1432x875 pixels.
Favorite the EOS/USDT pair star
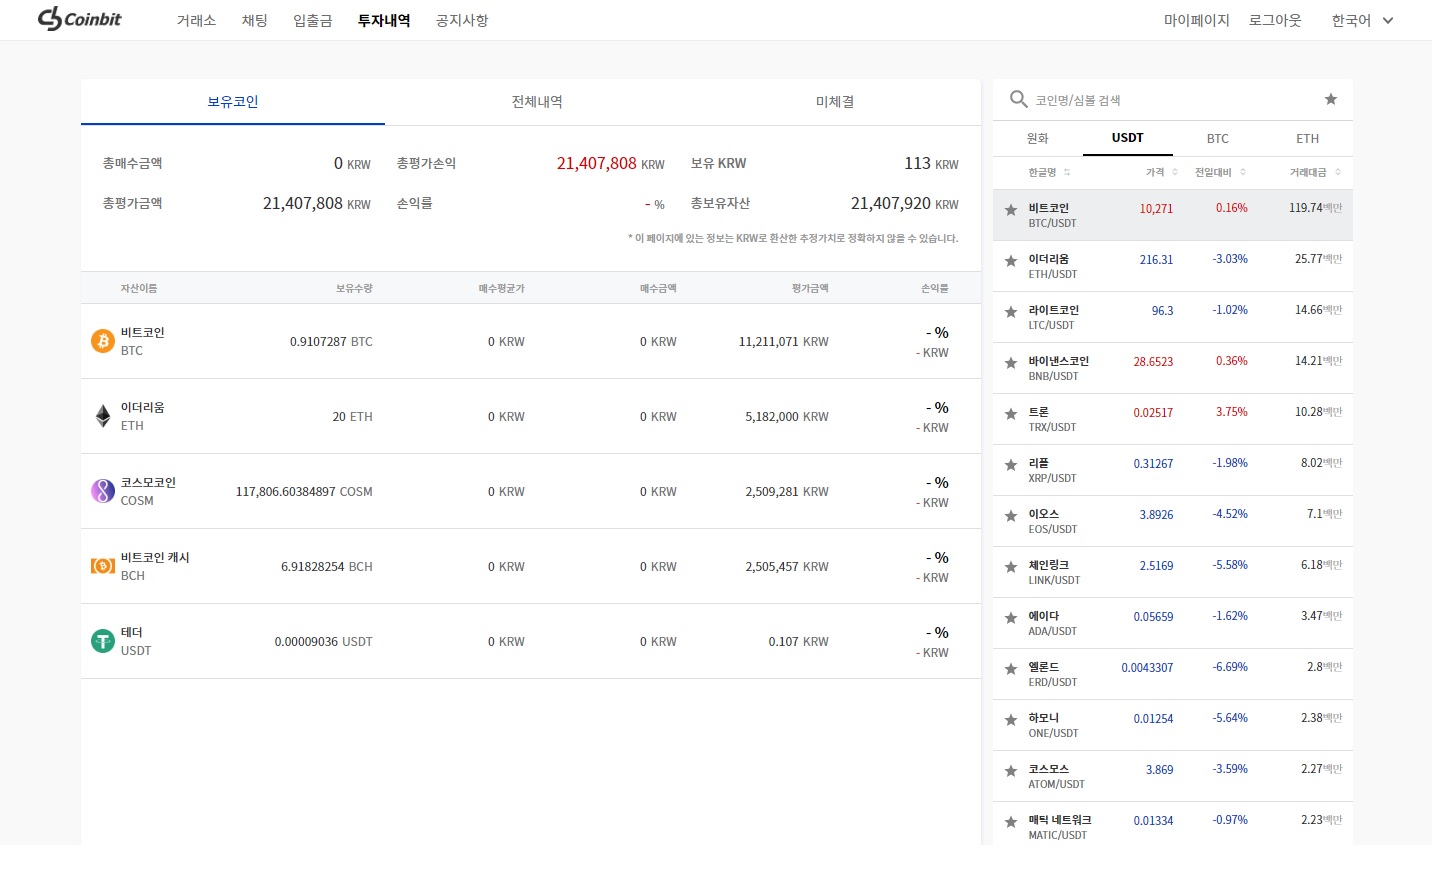1010,516
